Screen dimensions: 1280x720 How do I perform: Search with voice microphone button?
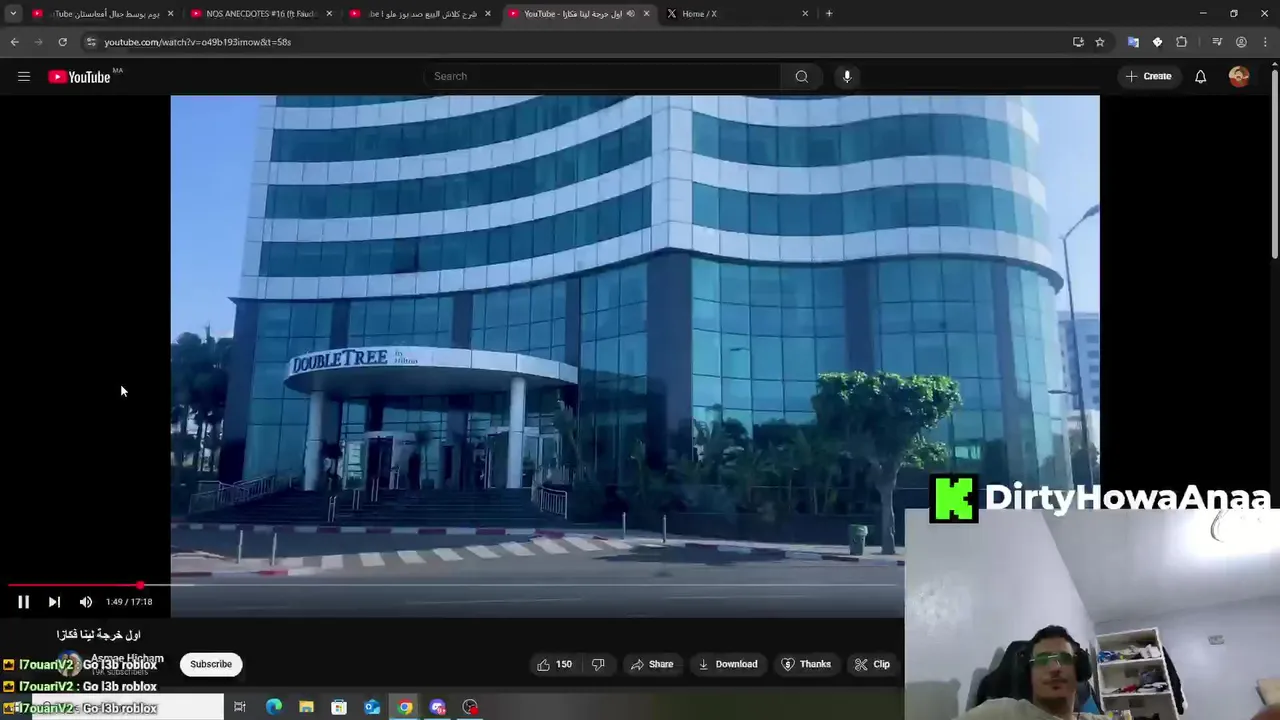(847, 76)
